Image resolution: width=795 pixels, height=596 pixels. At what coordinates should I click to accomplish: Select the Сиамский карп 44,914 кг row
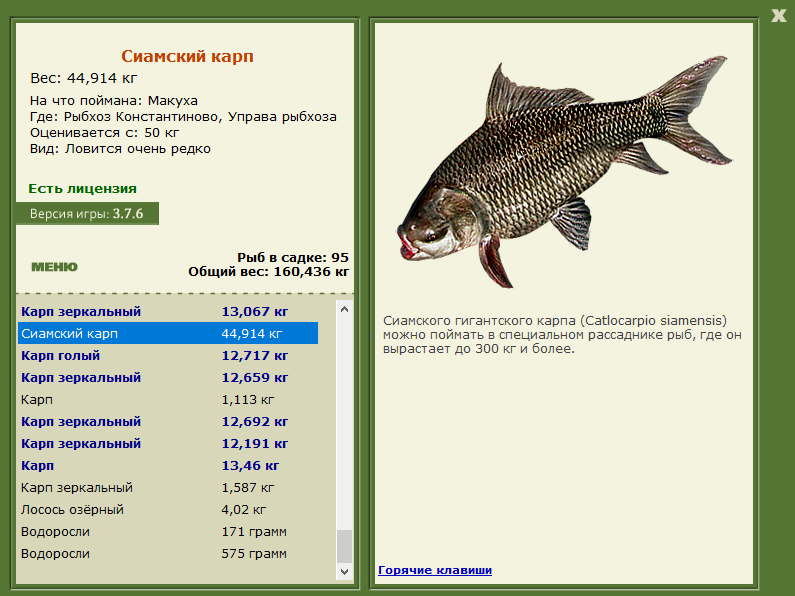168,333
